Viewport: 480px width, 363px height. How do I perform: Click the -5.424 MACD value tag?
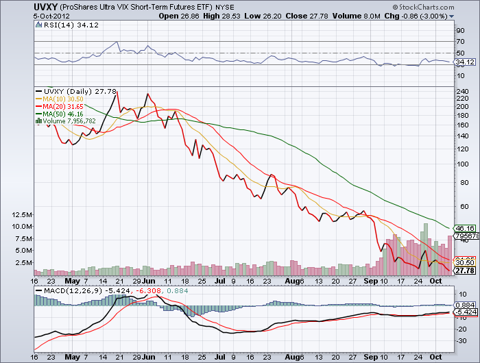click(x=466, y=312)
